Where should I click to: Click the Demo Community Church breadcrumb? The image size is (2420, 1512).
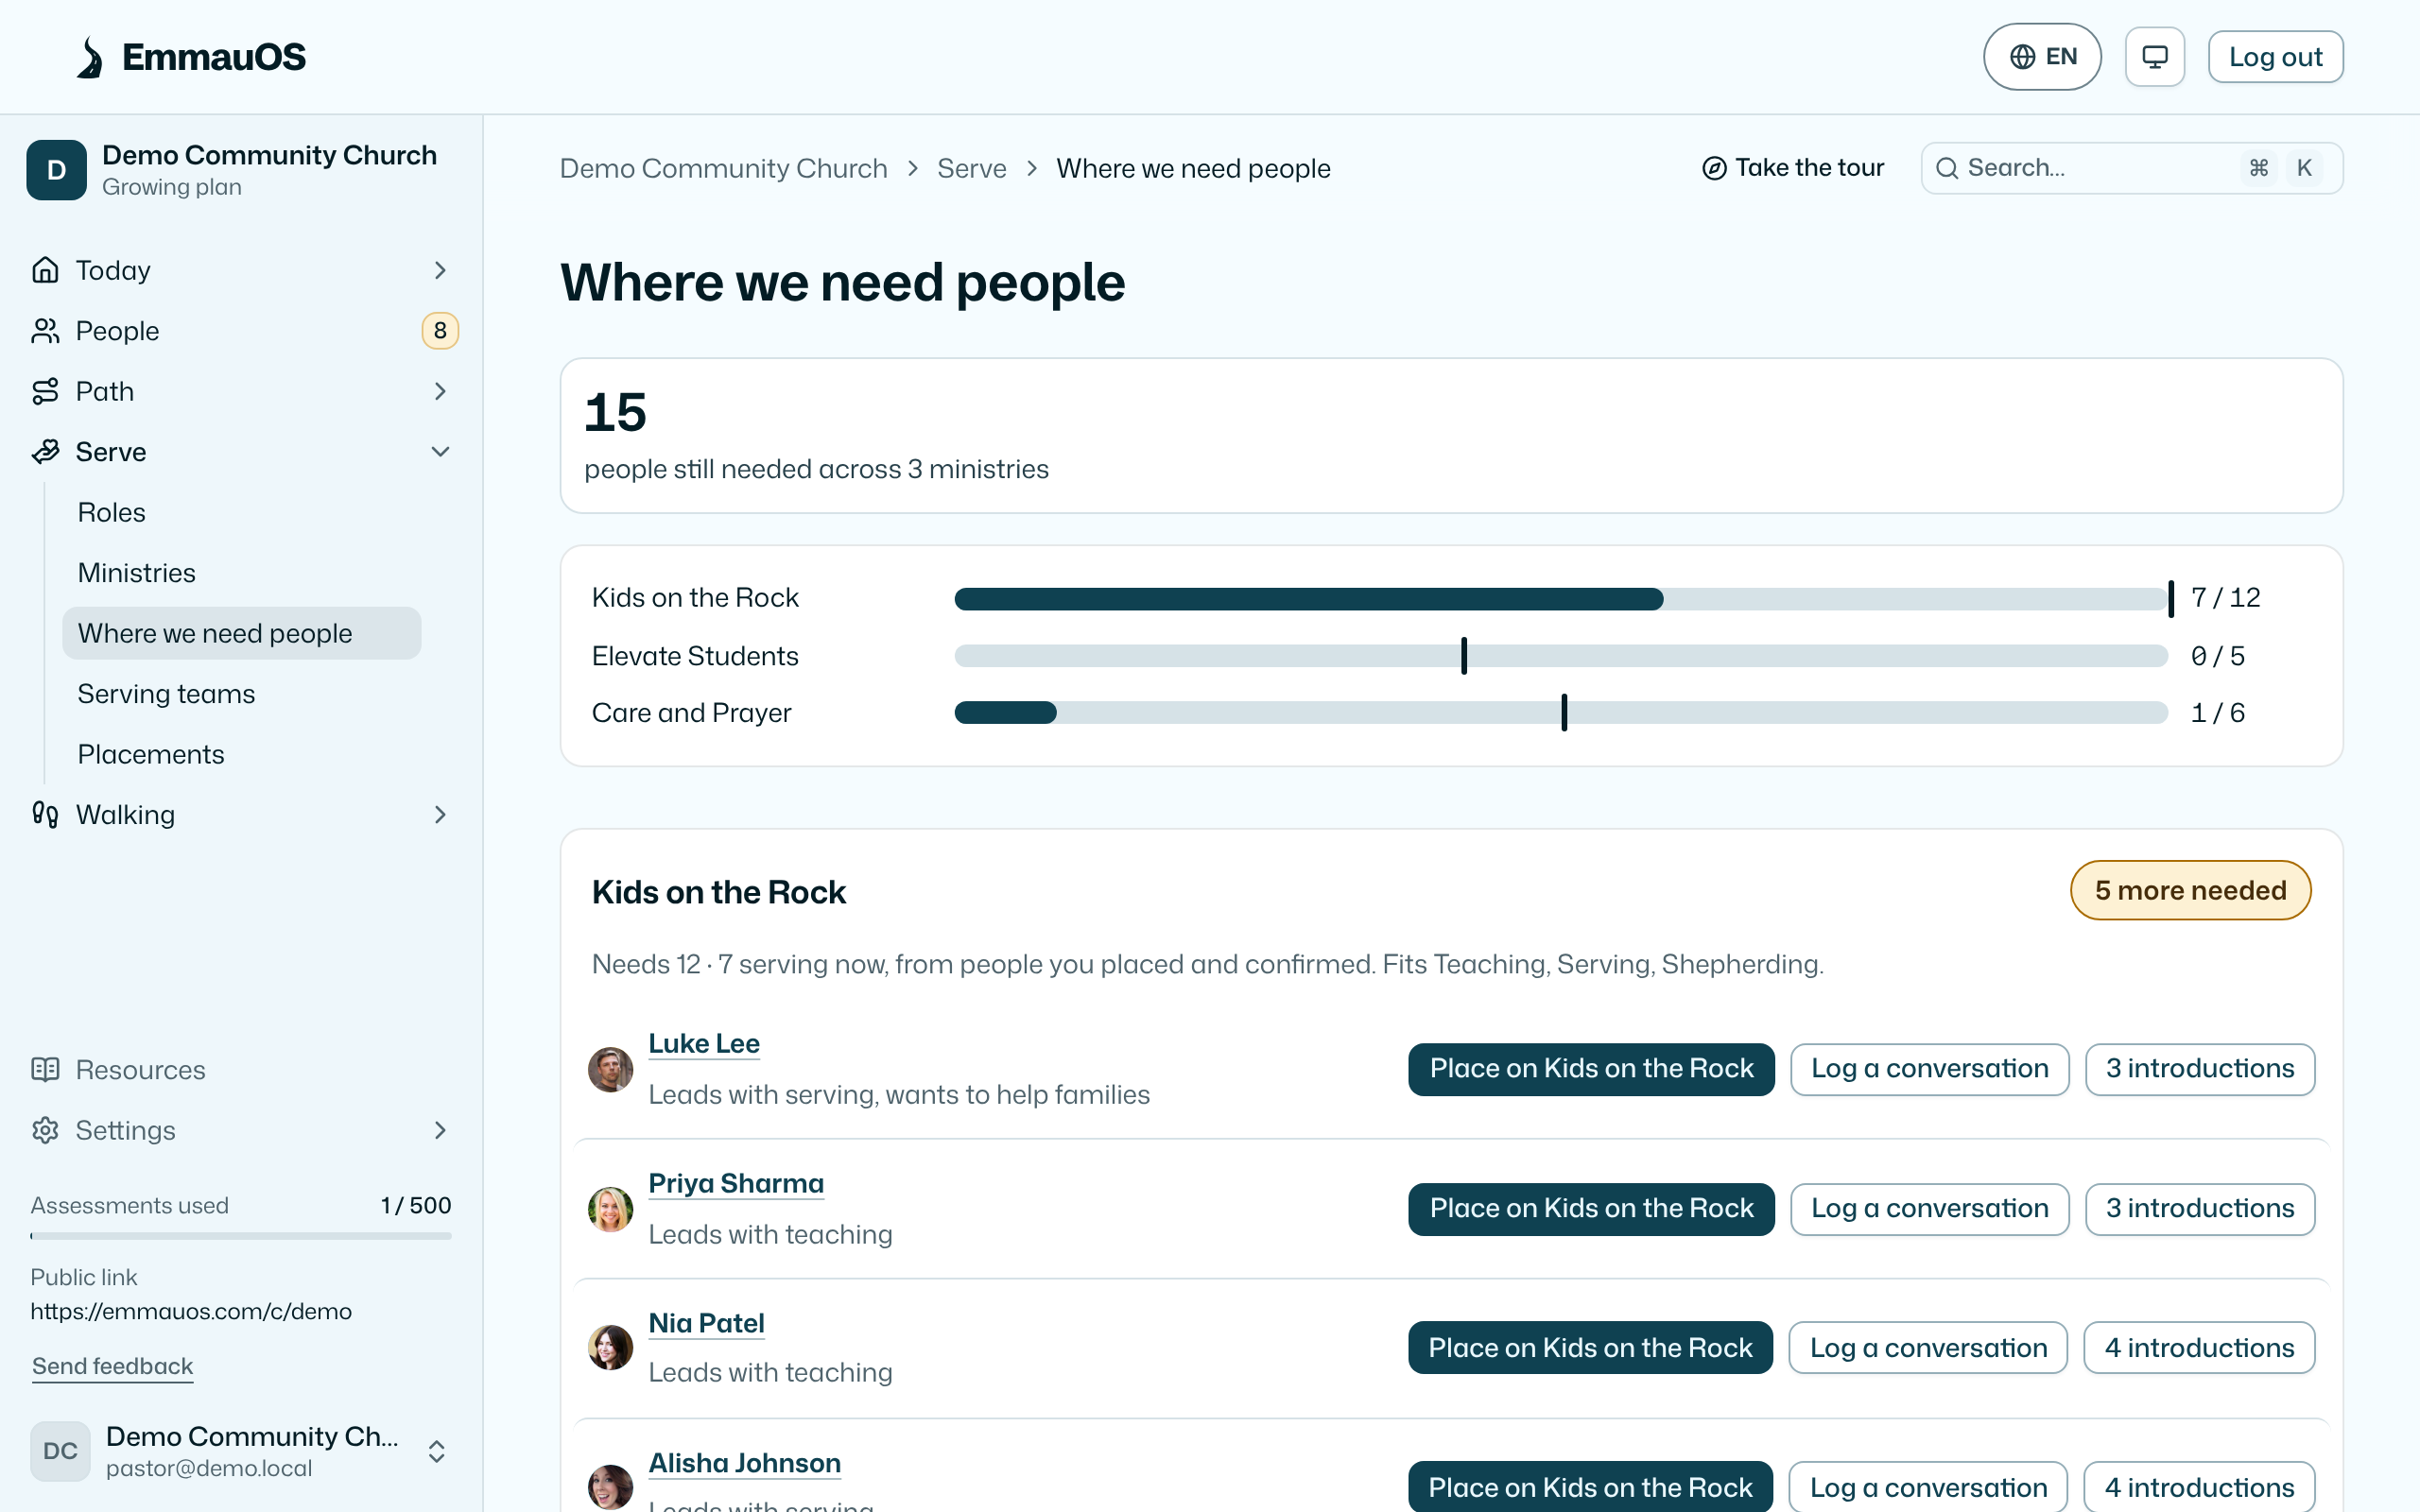click(x=723, y=168)
